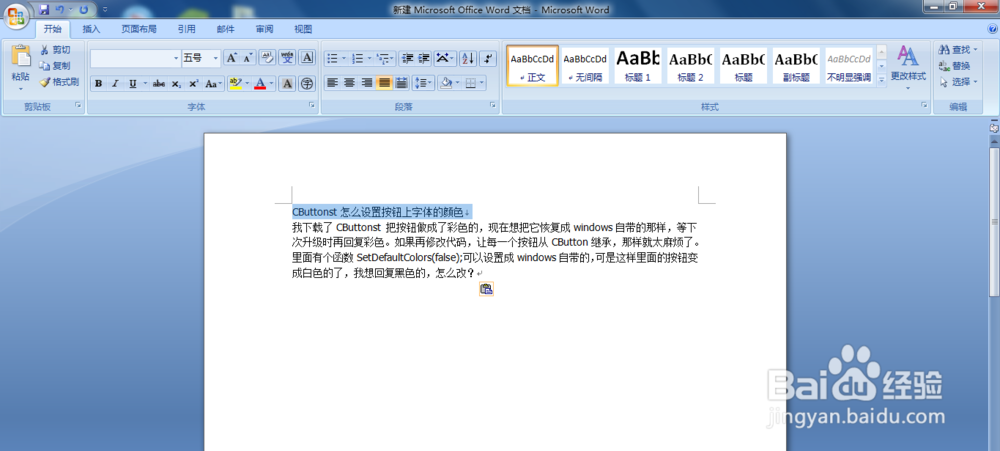Open numbered list style dropdown arrow
Viewport: 1000px width, 451px height.
369,59
